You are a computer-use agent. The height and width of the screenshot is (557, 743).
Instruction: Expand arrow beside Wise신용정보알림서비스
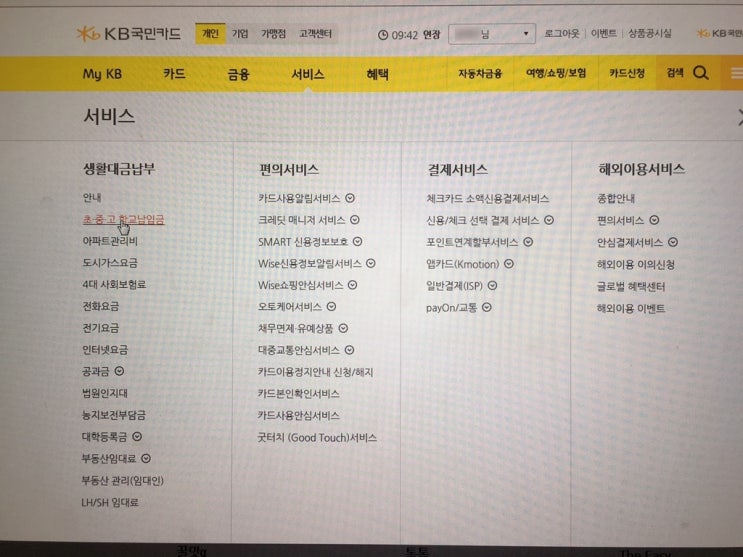coord(371,263)
